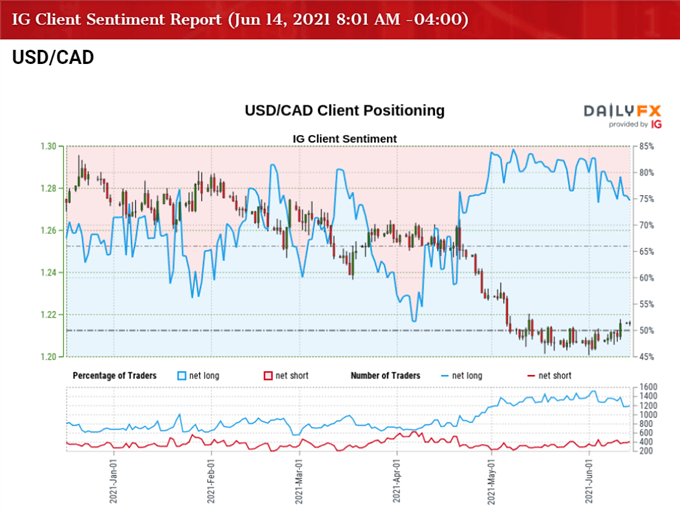Screen dimensions: 680x518
Task: Click the red net short line legend marker
Action: tap(531, 376)
